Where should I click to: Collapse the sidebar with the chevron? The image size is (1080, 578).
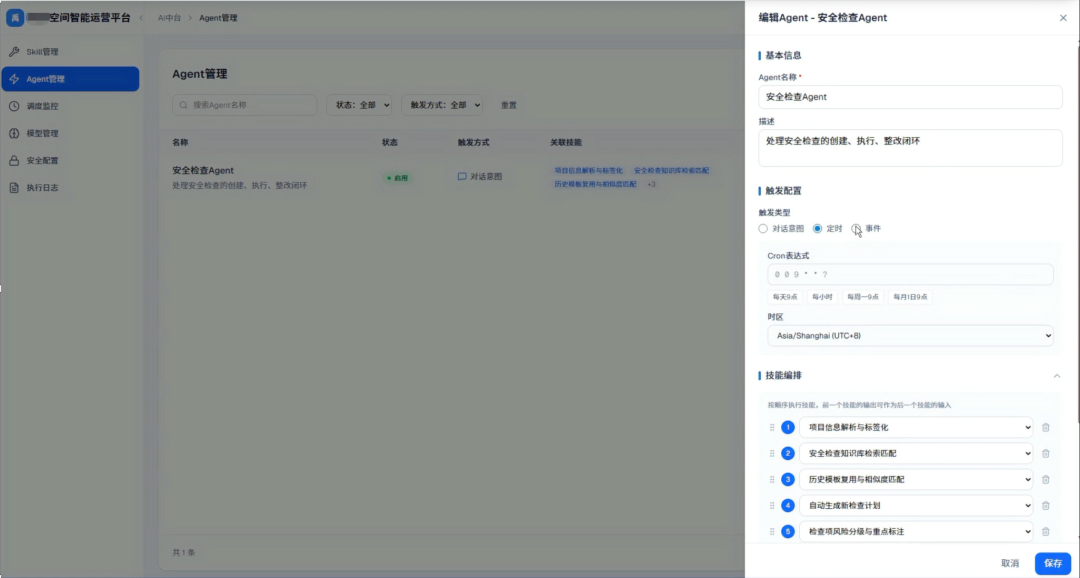click(141, 18)
